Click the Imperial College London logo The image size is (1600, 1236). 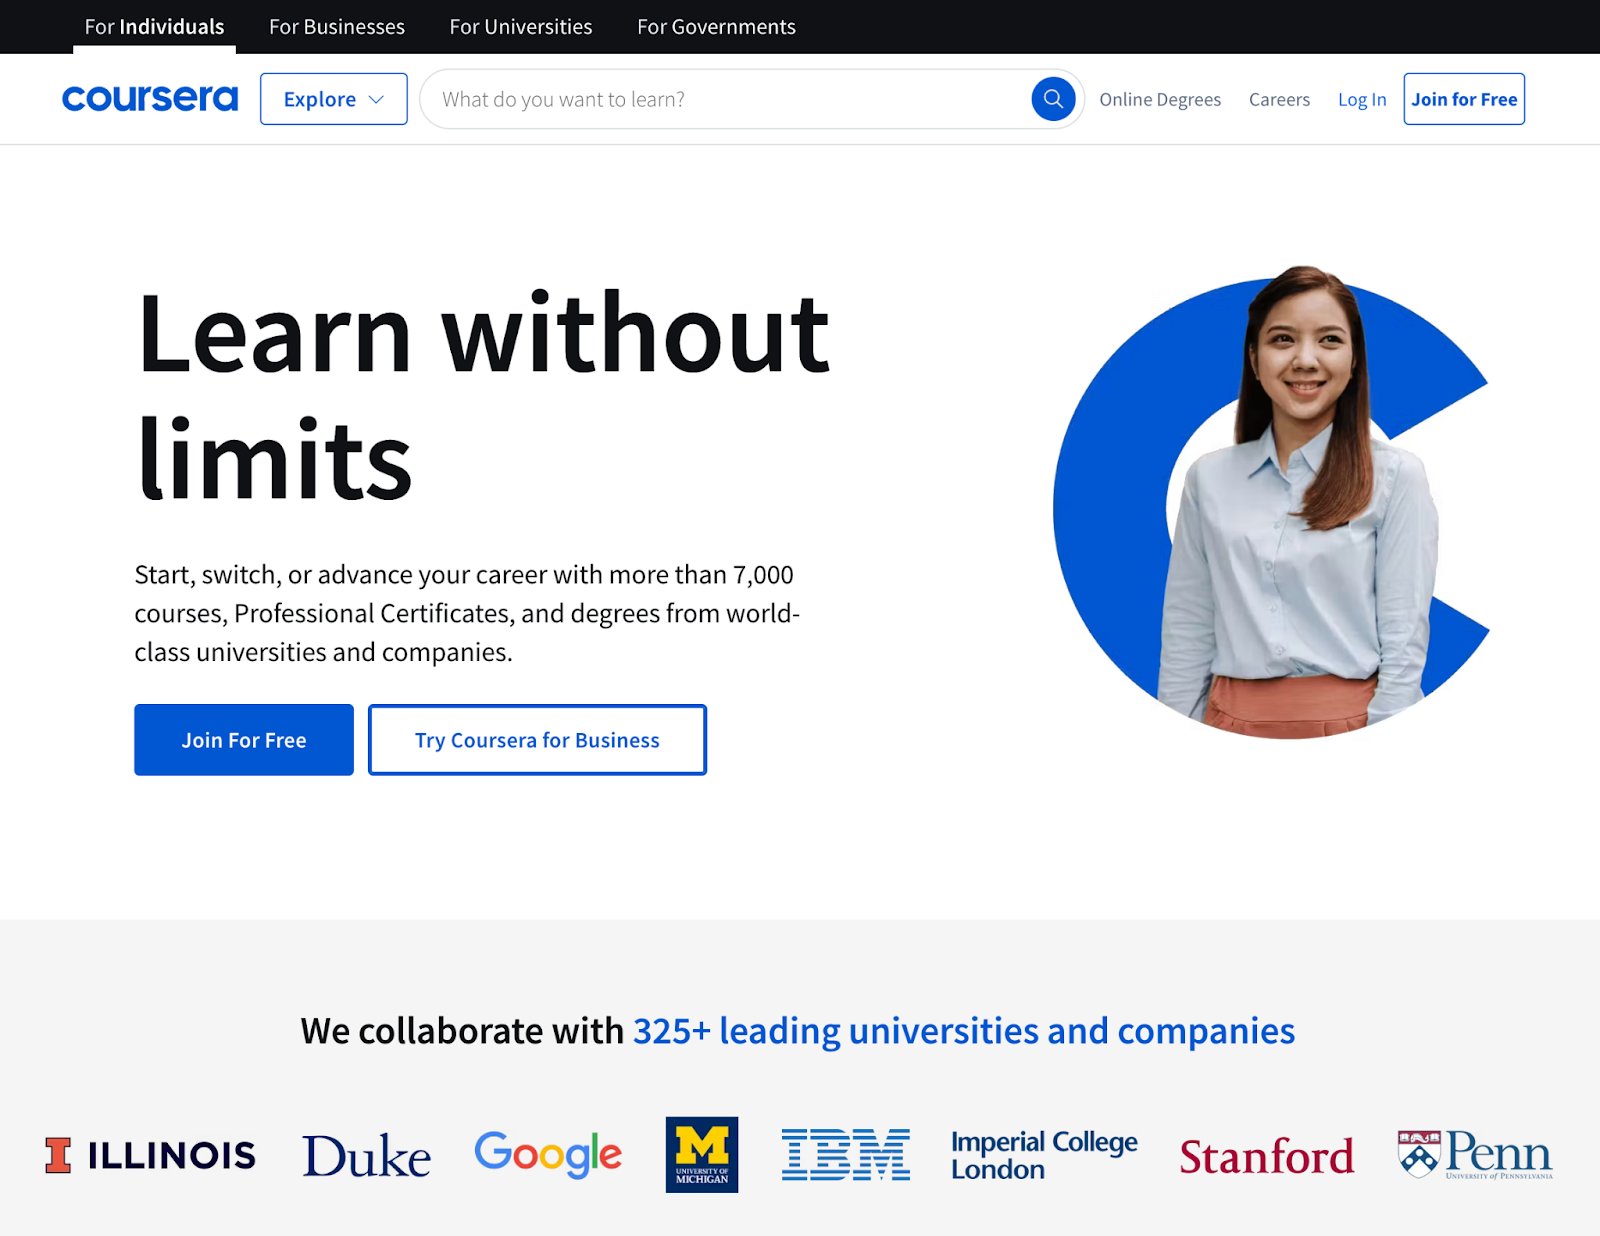tap(1043, 1155)
